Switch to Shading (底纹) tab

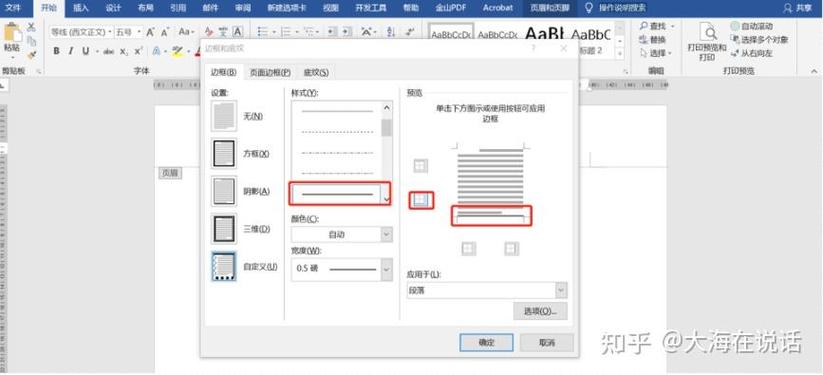pos(316,72)
